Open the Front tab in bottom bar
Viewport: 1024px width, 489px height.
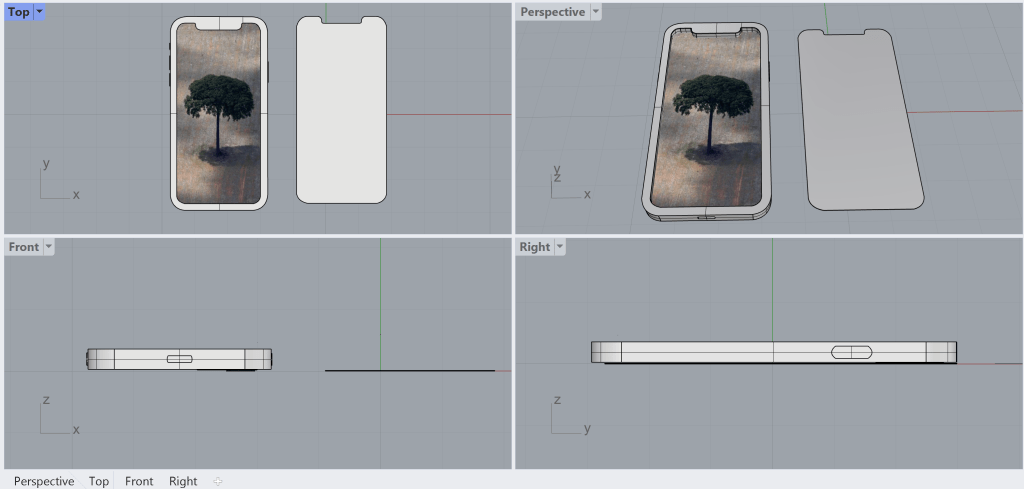(x=139, y=481)
